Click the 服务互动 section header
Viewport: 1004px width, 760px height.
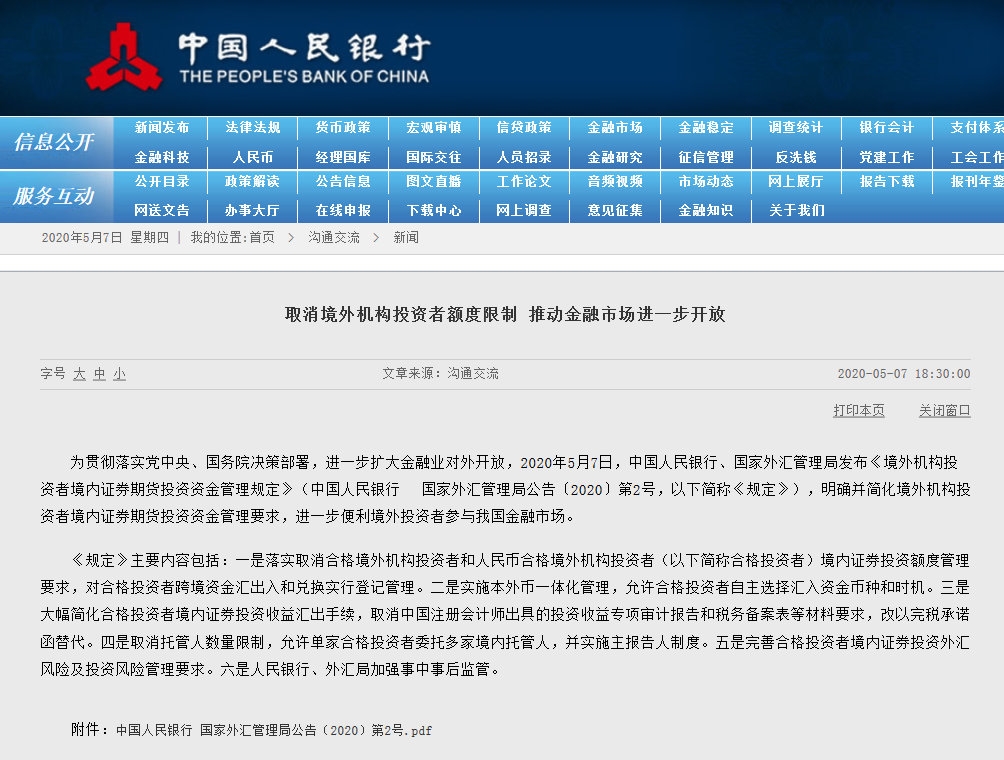[x=54, y=196]
